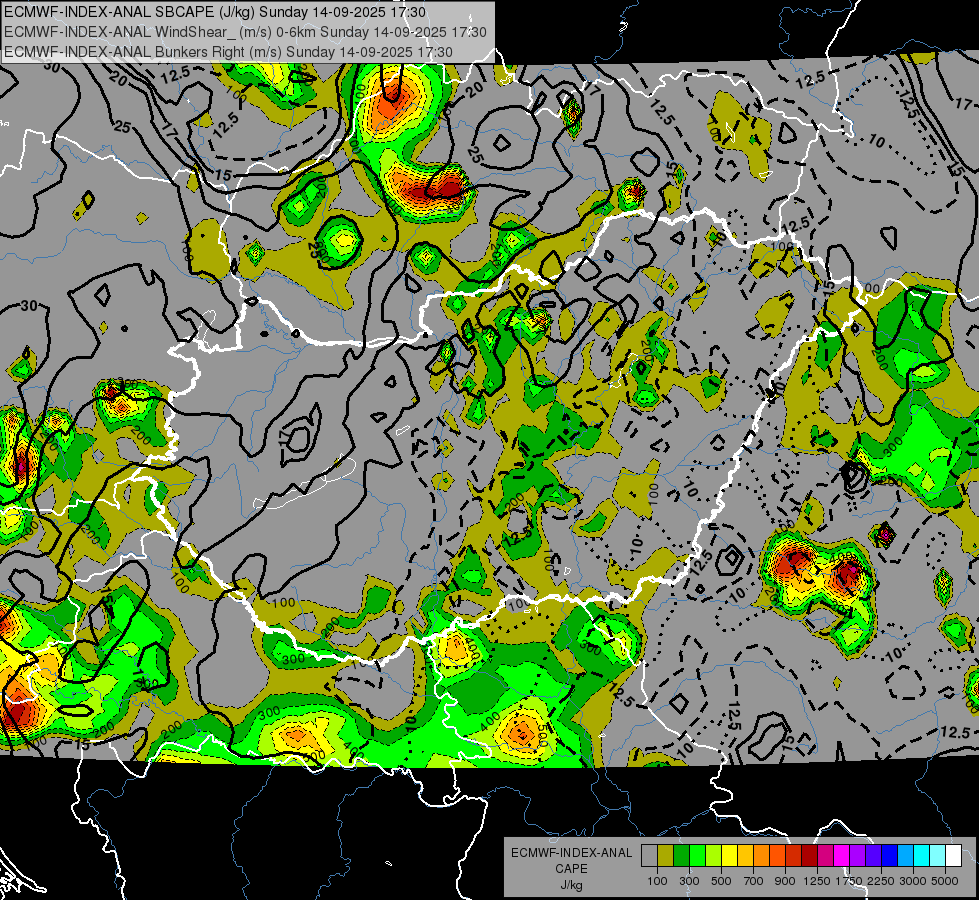This screenshot has height=900, width=979.
Task: Click the CAPE label in the legend
Action: click(571, 869)
